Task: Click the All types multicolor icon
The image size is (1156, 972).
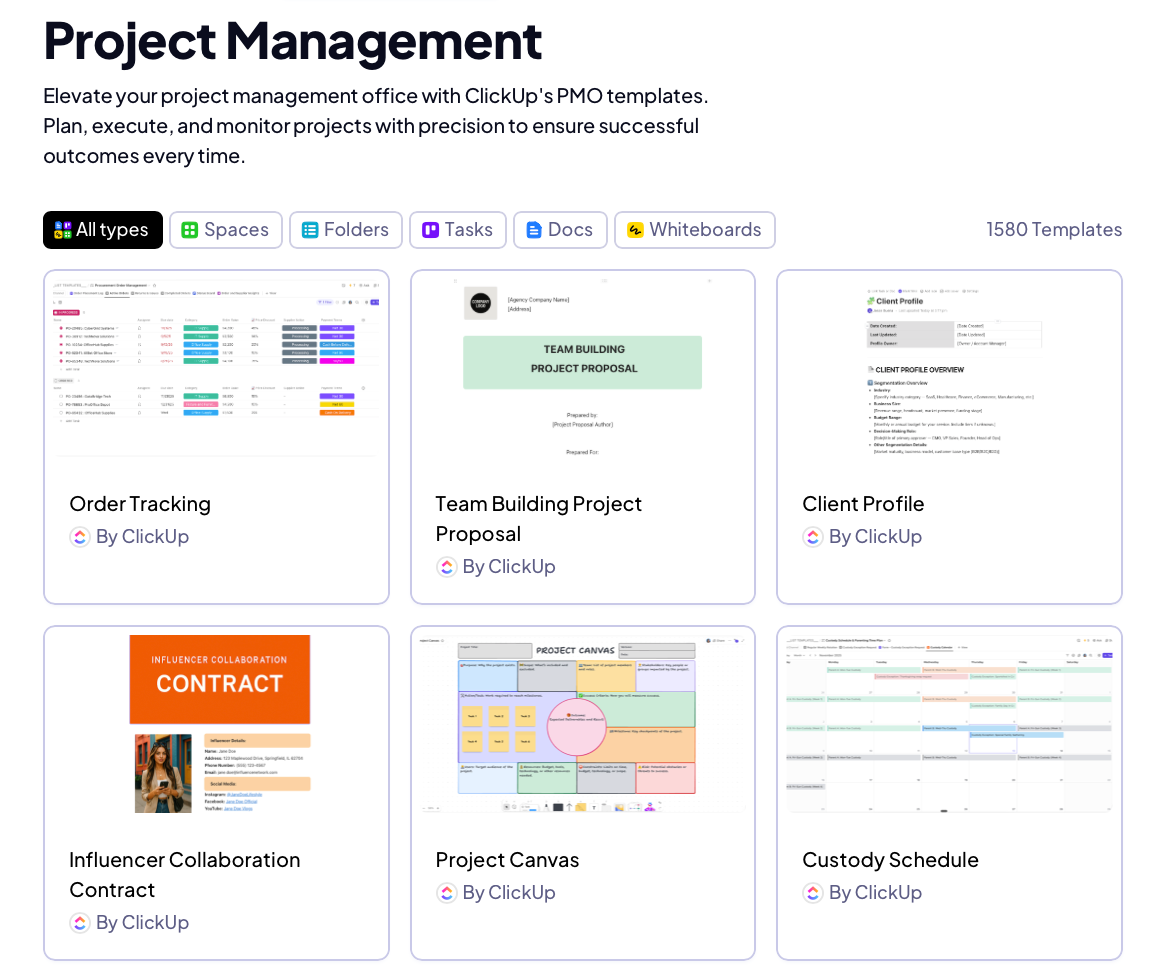Action: [63, 230]
